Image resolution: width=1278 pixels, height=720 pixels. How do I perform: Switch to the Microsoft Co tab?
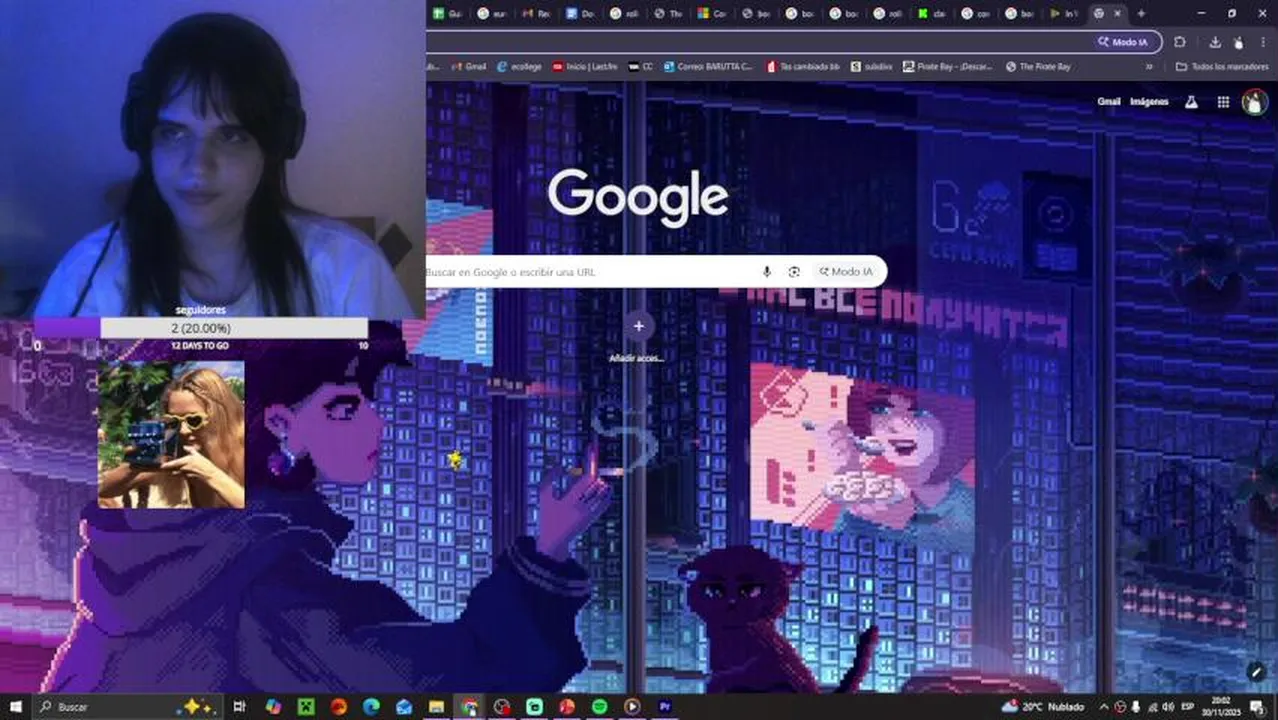click(710, 14)
